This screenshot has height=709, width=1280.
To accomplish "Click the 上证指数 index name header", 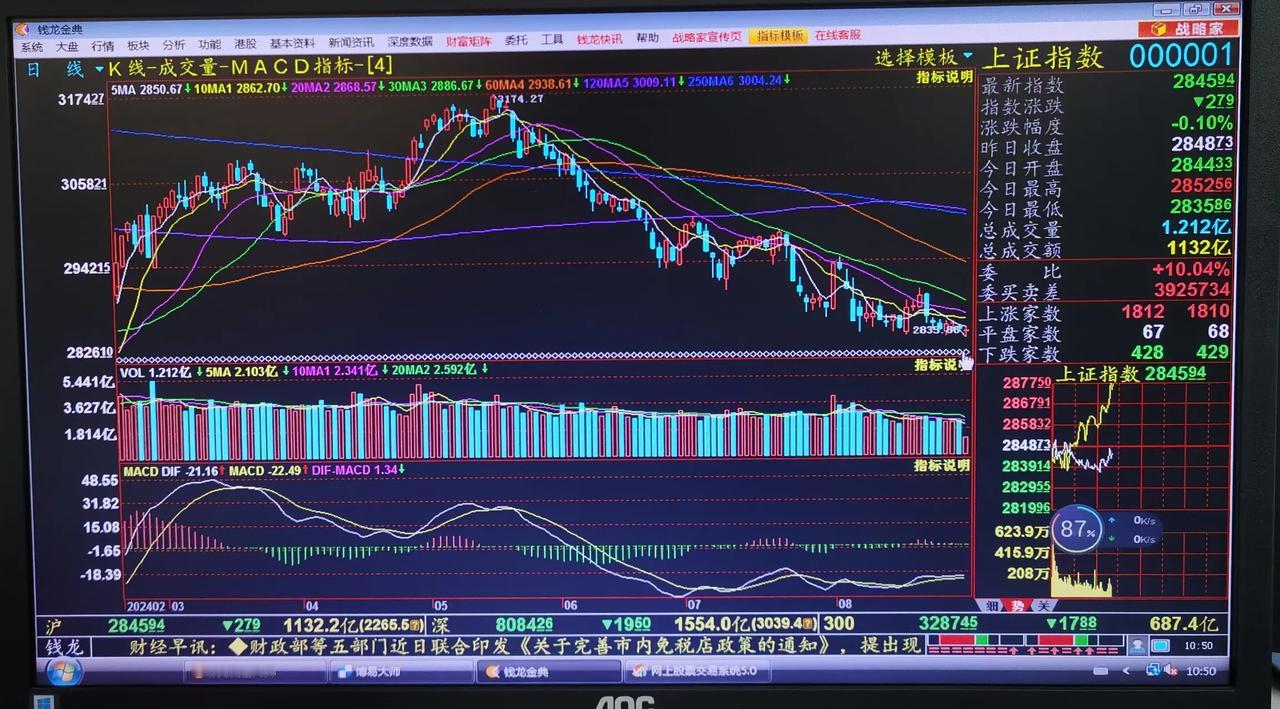I will pos(1043,57).
